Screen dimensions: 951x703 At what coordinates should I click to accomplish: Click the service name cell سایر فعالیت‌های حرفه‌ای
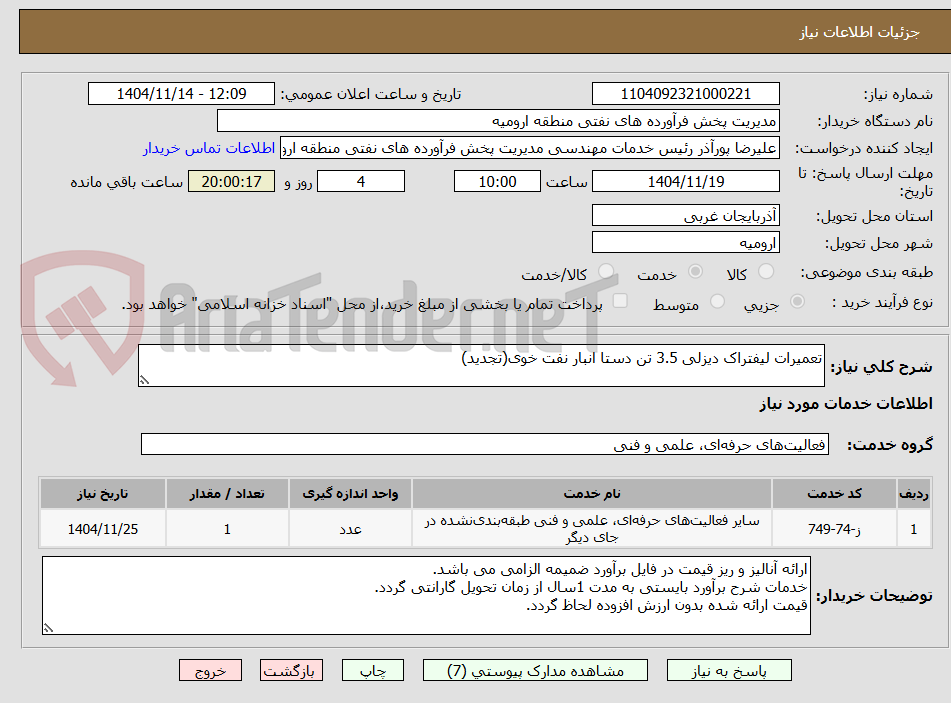pos(592,529)
